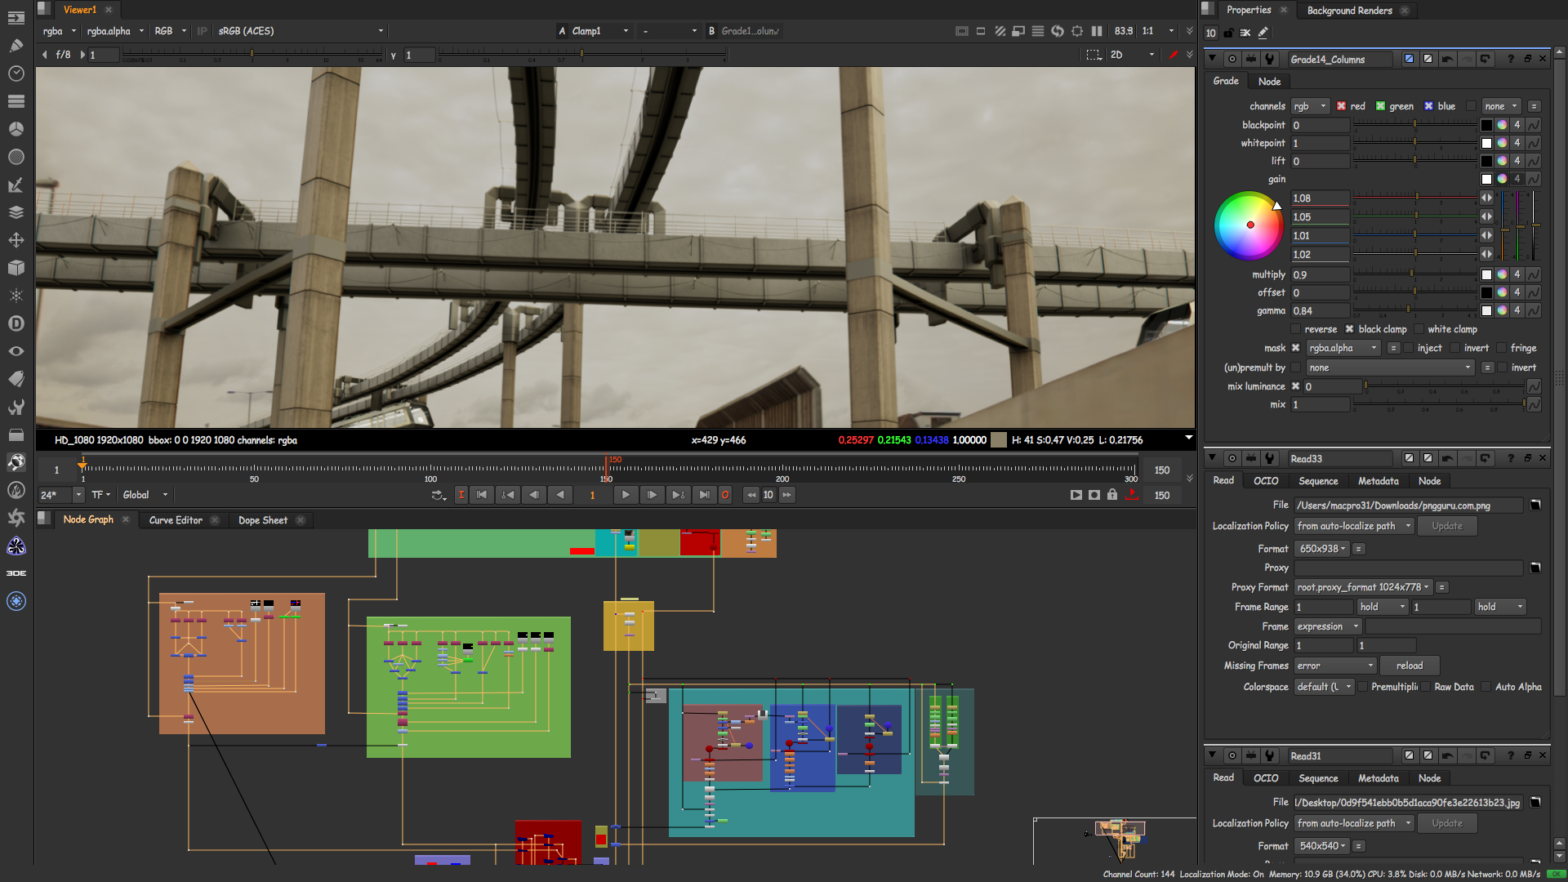Viewport: 1568px width, 882px height.
Task: Open the Views eye icon menu
Action: tap(16, 351)
